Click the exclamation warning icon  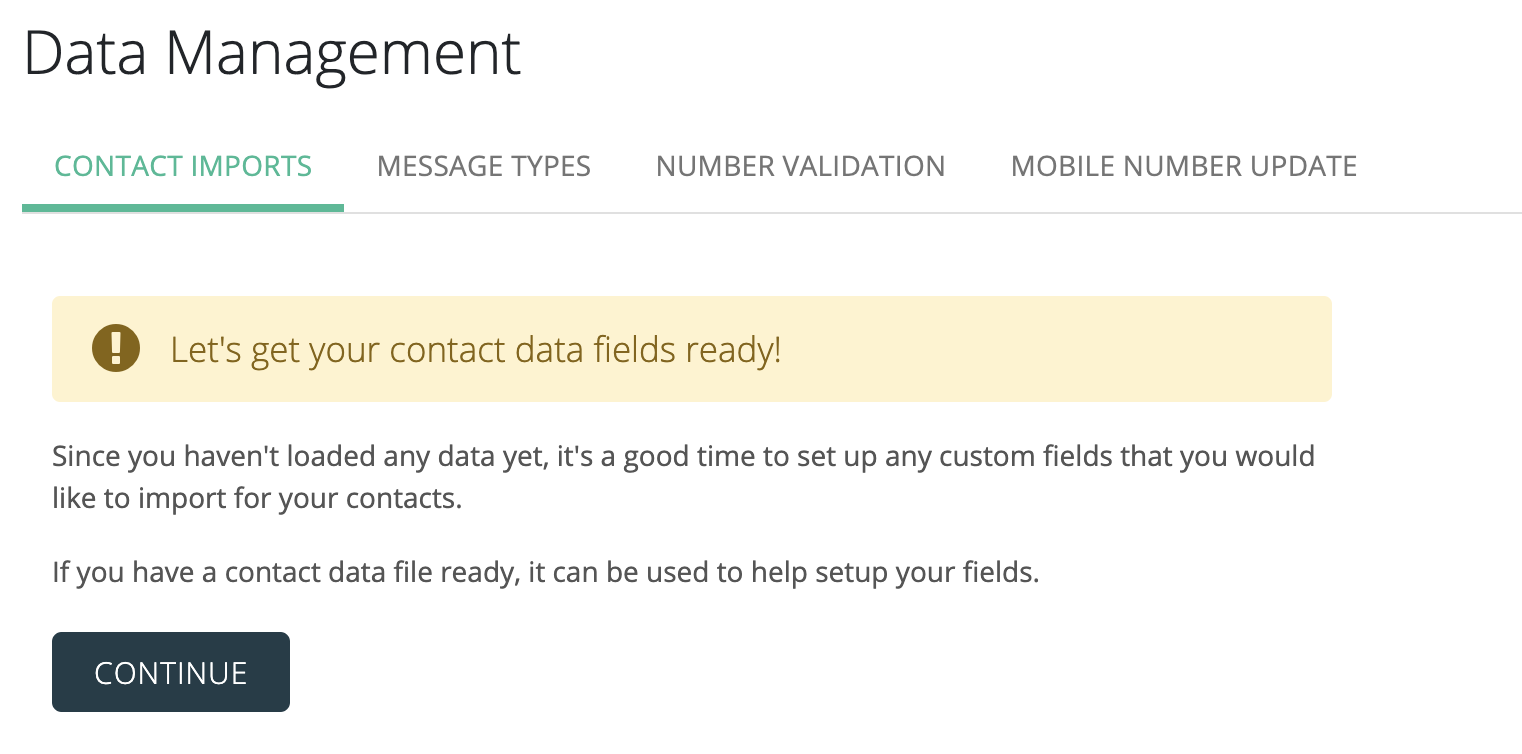(116, 349)
